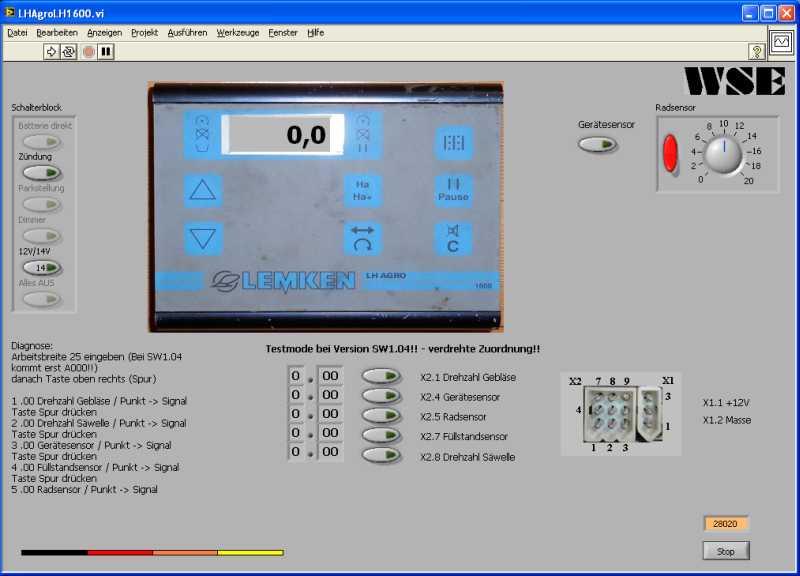Click the Testmode bei Version SW1.04 heading
Image resolution: width=800 pixels, height=576 pixels.
click(x=403, y=349)
